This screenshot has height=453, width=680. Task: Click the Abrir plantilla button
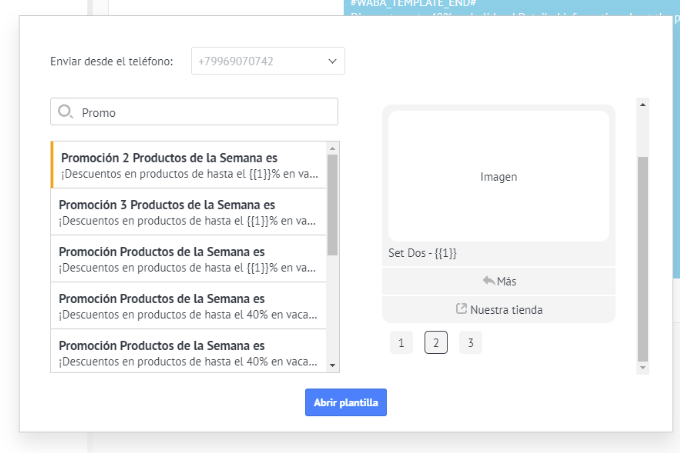[x=346, y=402]
